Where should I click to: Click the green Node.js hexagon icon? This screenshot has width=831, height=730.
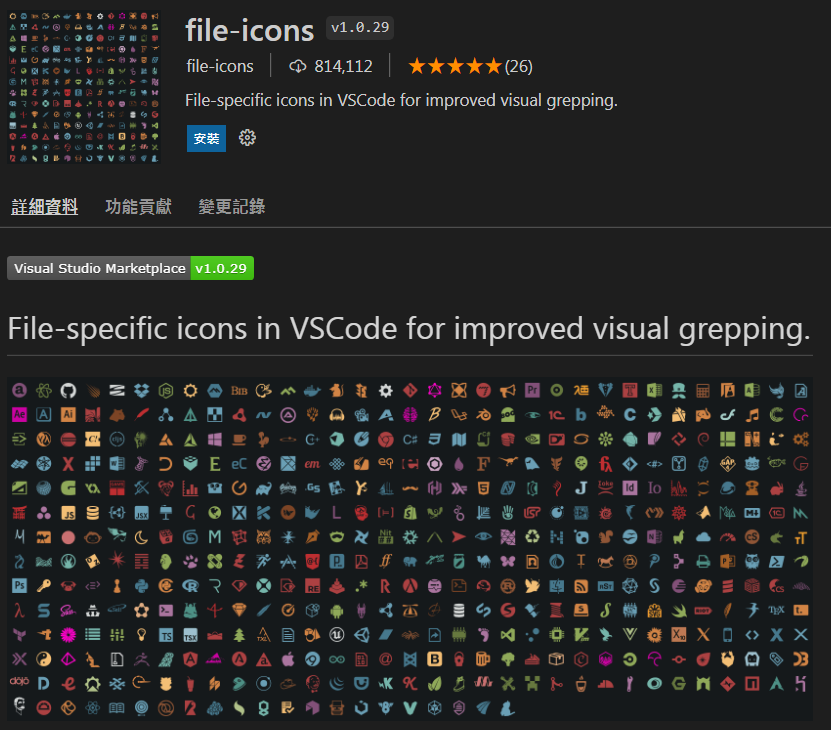pos(165,391)
